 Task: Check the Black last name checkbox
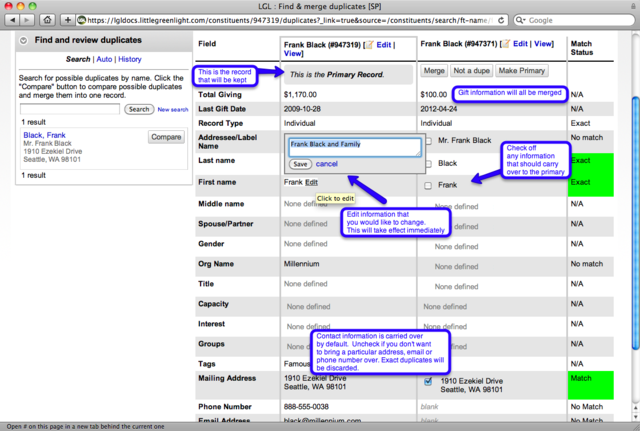pyautogui.click(x=428, y=164)
